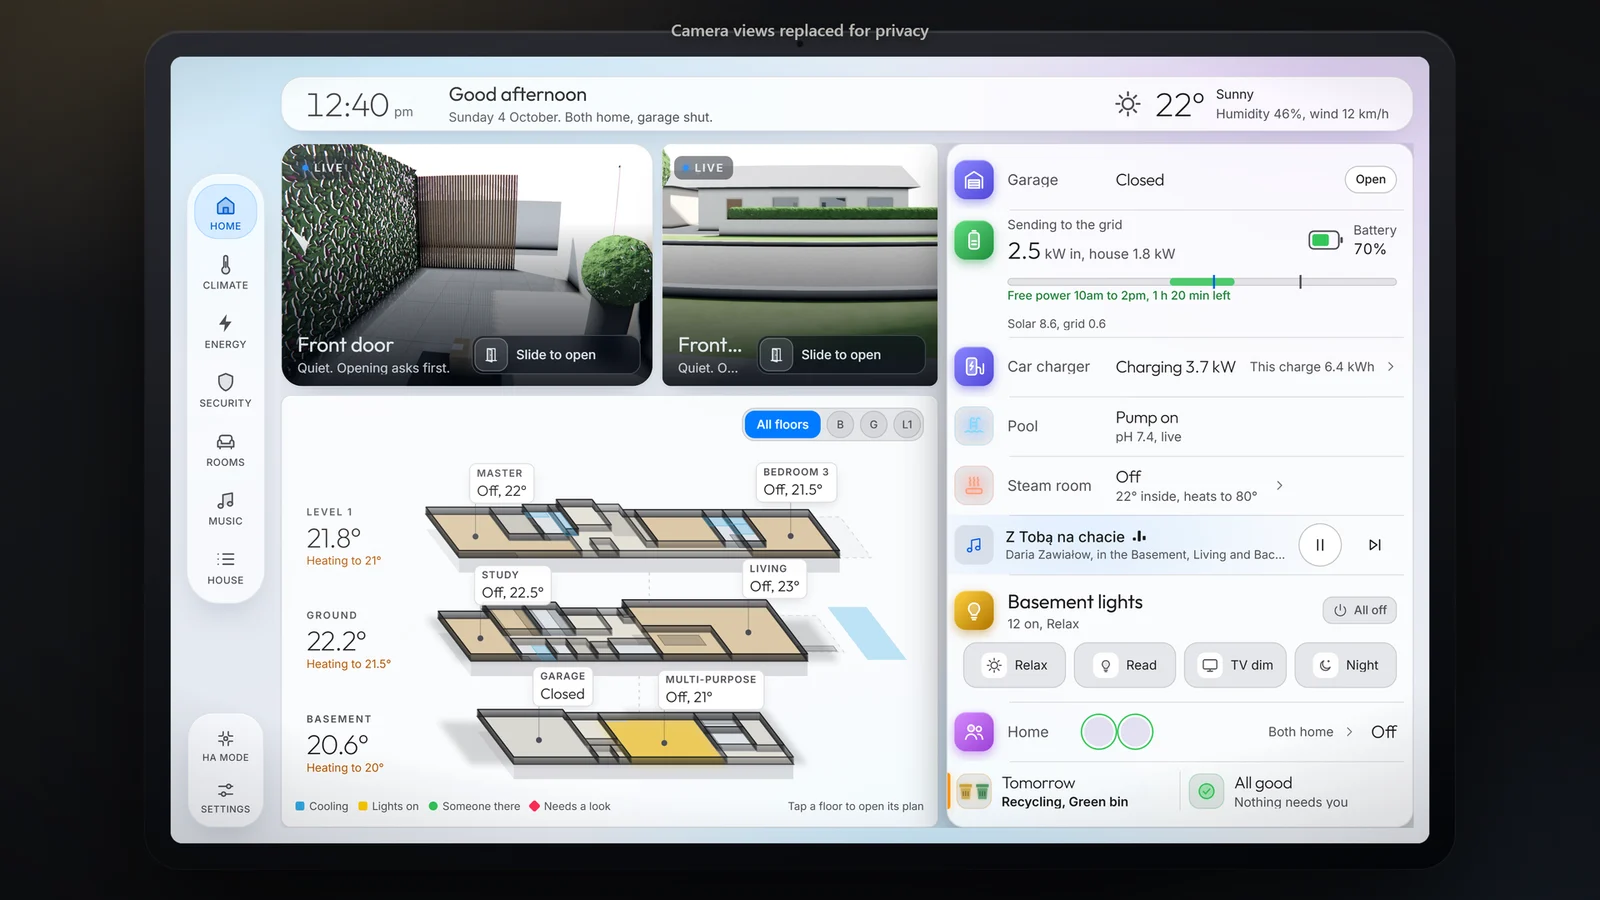
Task: Click the Living room label on the floor plan
Action: pyautogui.click(x=774, y=578)
